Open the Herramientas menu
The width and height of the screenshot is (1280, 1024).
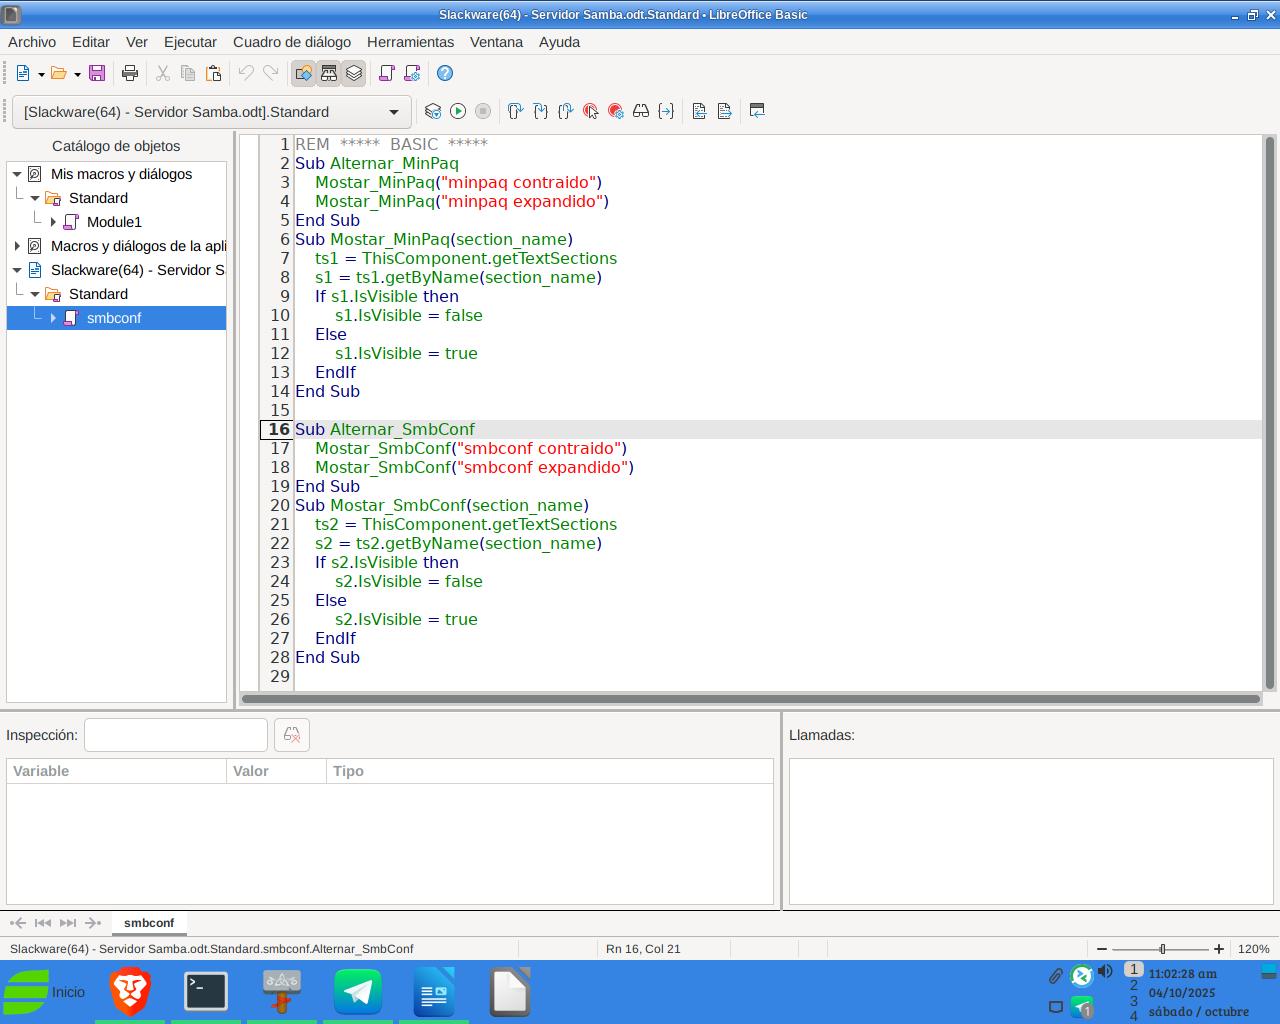point(410,42)
